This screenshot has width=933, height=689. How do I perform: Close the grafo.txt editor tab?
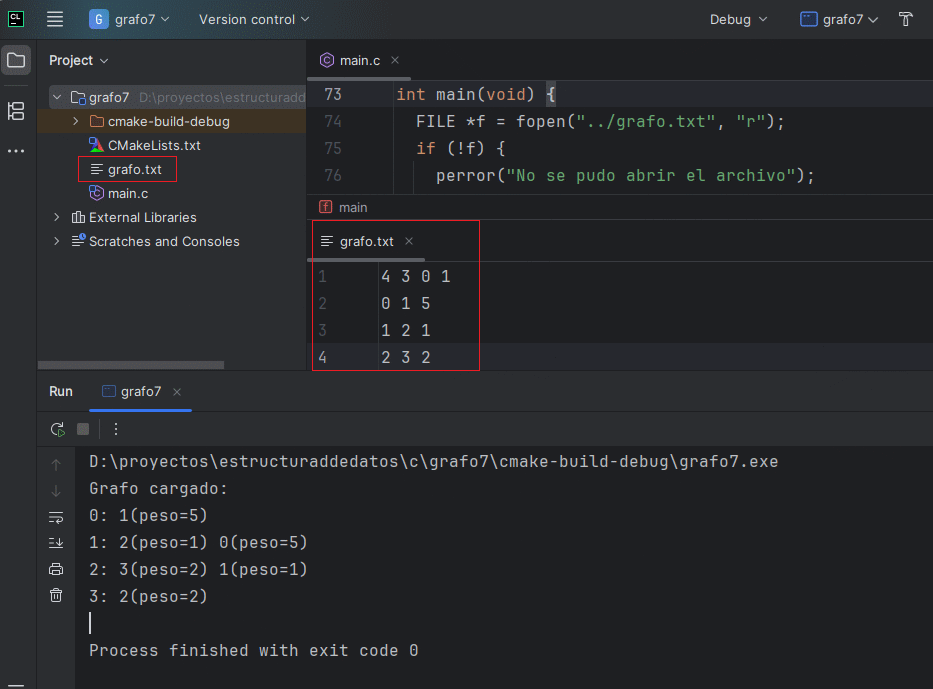pos(409,241)
